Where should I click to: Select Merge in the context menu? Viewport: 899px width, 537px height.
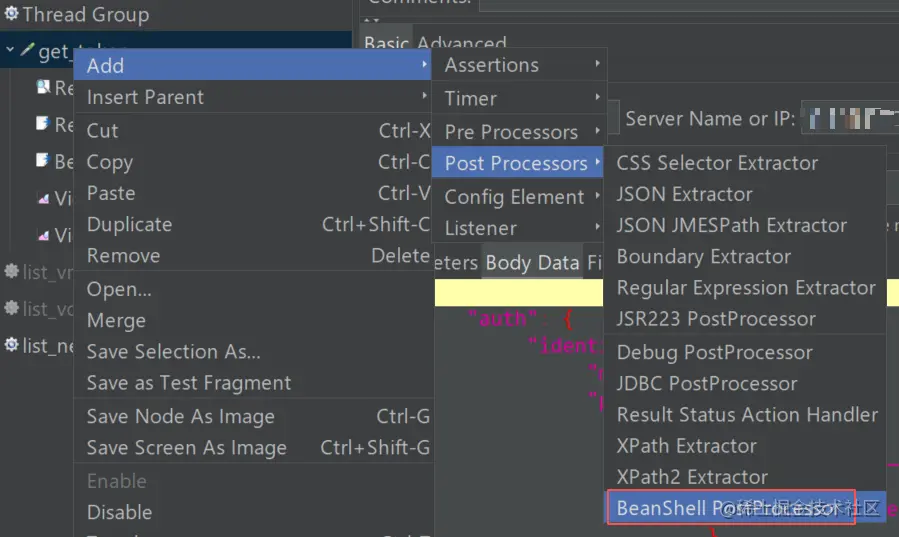pyautogui.click(x=252, y=320)
